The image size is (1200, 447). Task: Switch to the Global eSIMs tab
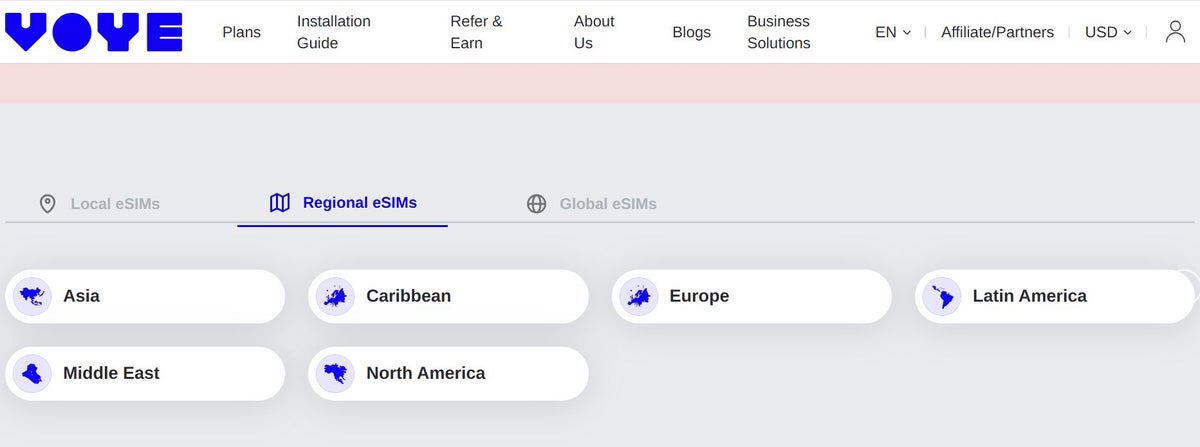(x=592, y=204)
